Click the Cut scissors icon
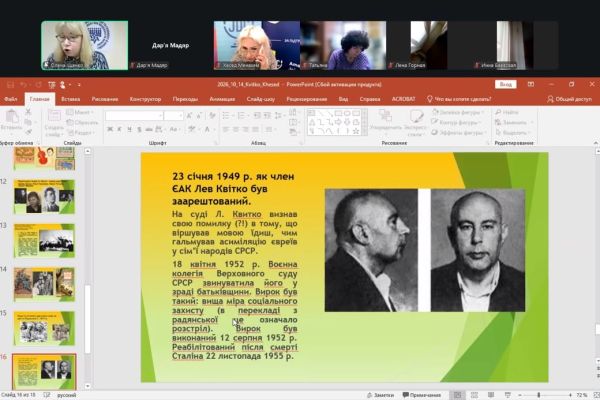Image resolution: width=600 pixels, height=400 pixels. click(x=28, y=112)
